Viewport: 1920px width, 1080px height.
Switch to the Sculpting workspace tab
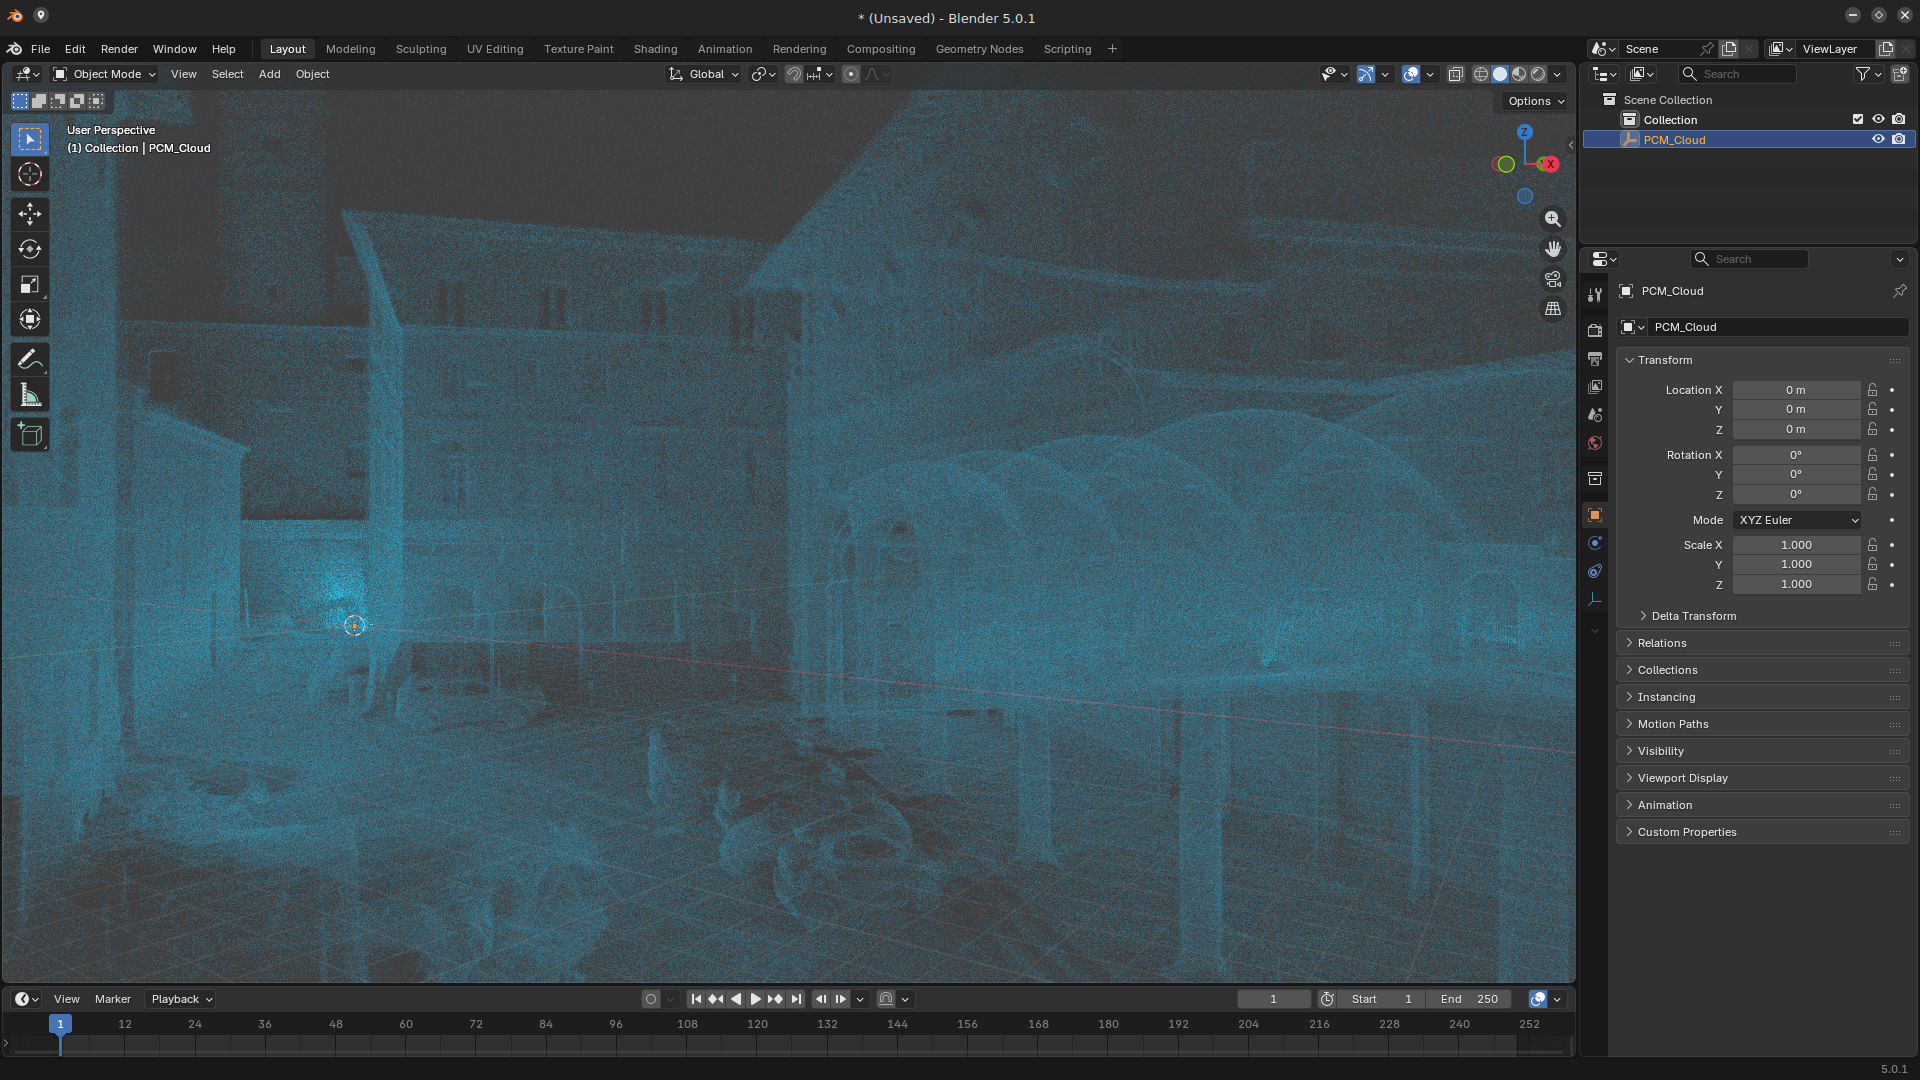[421, 49]
